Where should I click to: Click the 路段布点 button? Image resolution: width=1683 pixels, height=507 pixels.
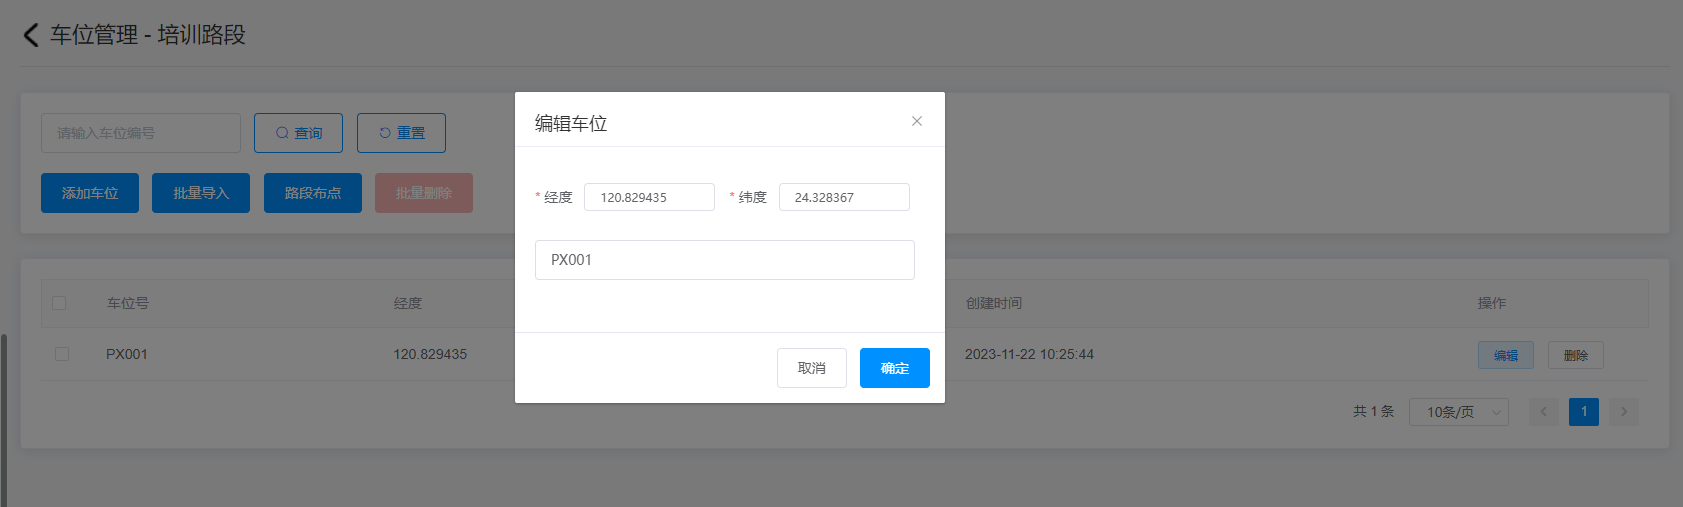coord(313,193)
